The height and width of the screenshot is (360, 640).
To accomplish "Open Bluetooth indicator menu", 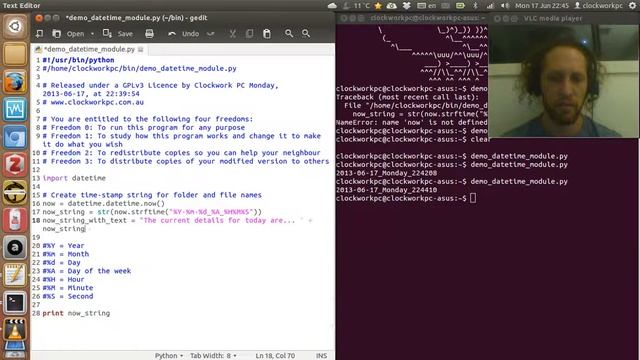I will [x=475, y=6].
